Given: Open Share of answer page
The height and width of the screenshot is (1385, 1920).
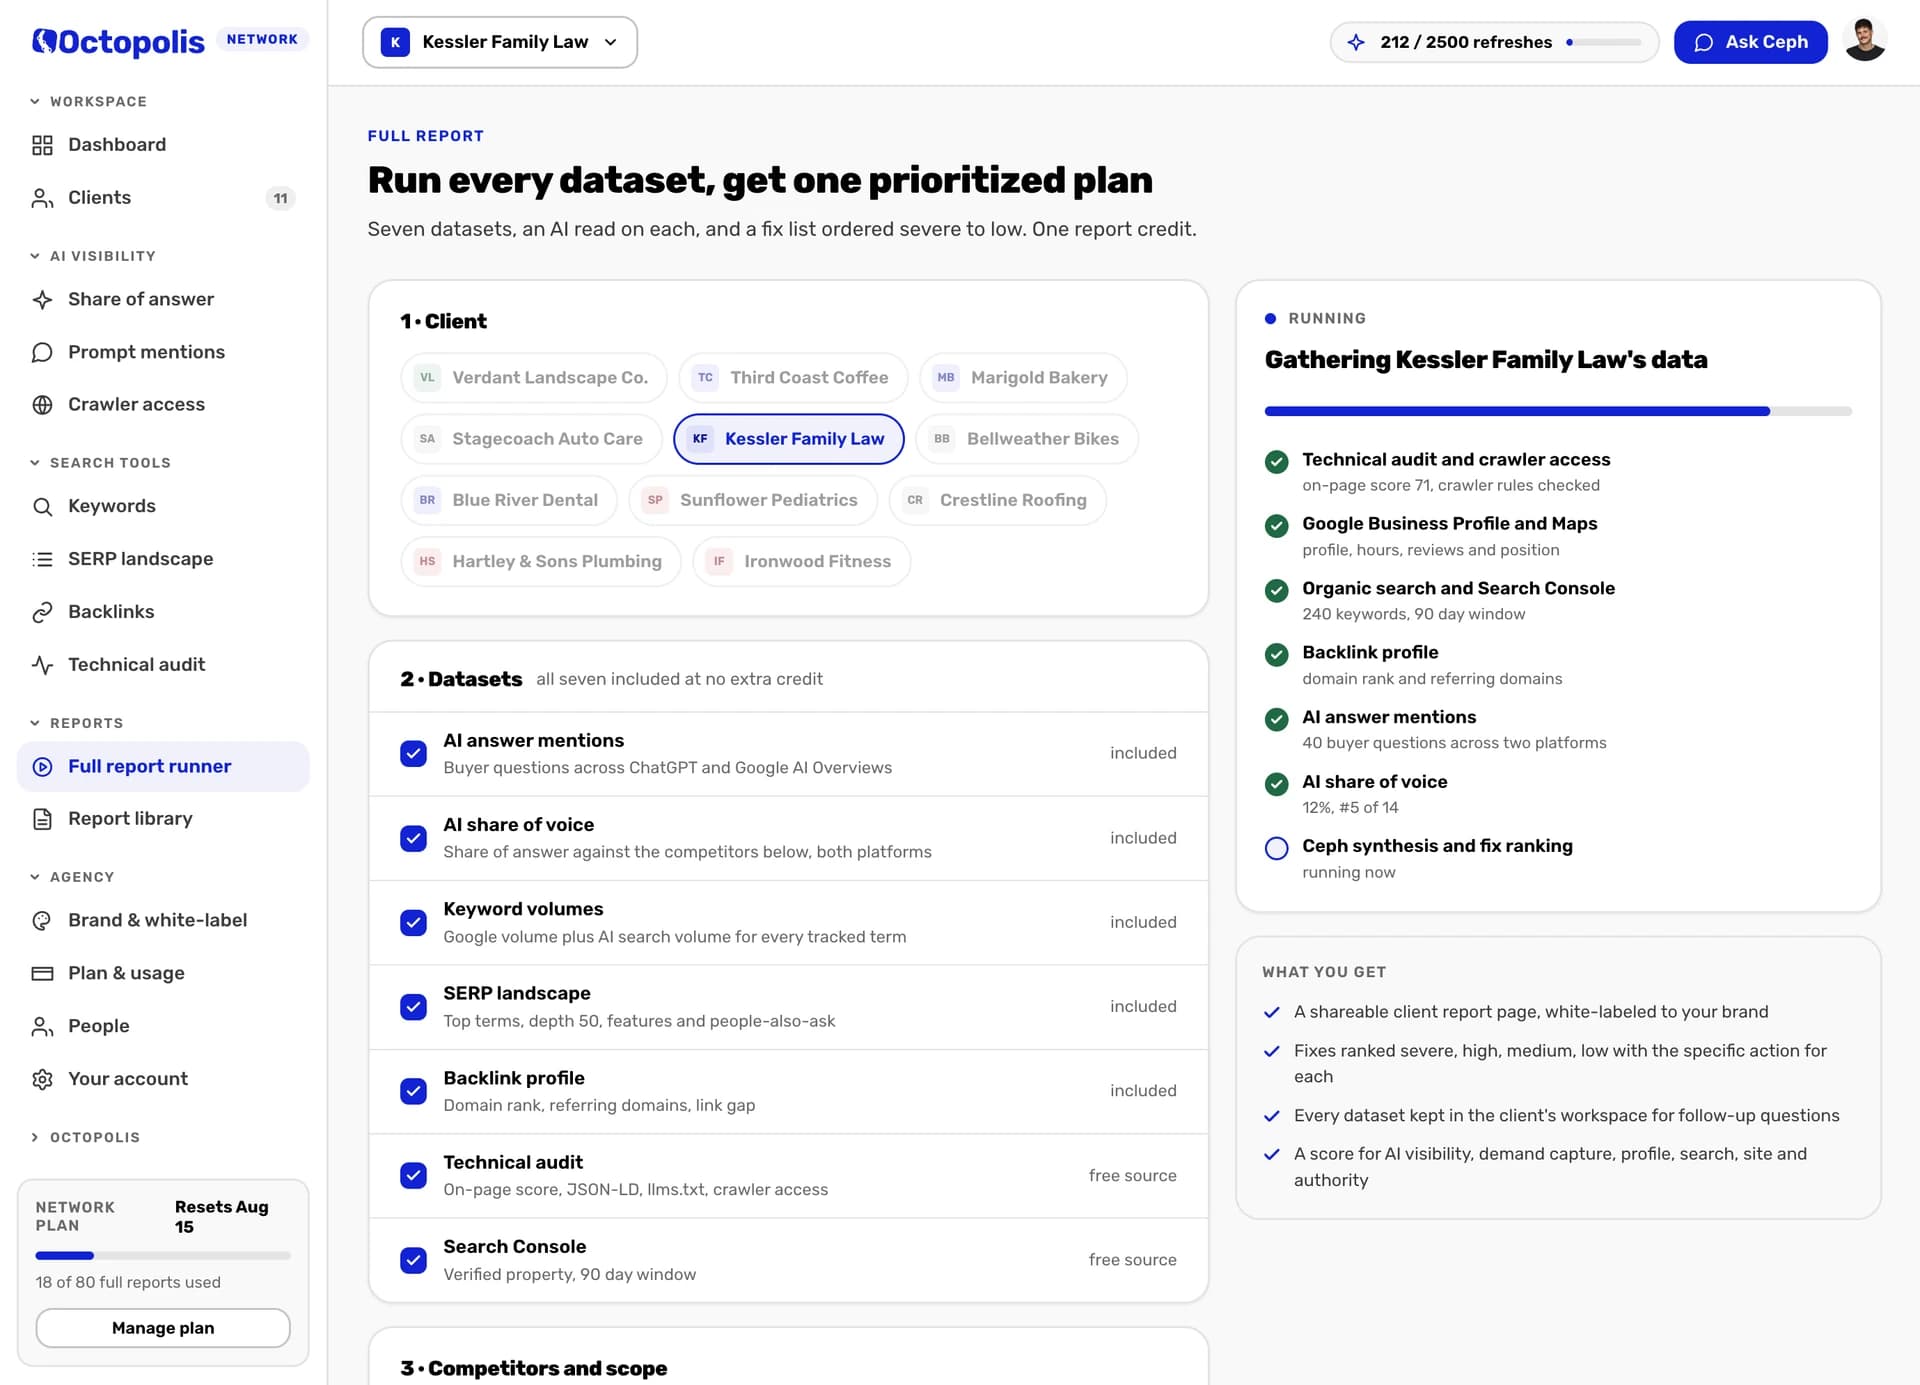Looking at the screenshot, I should coord(163,299).
